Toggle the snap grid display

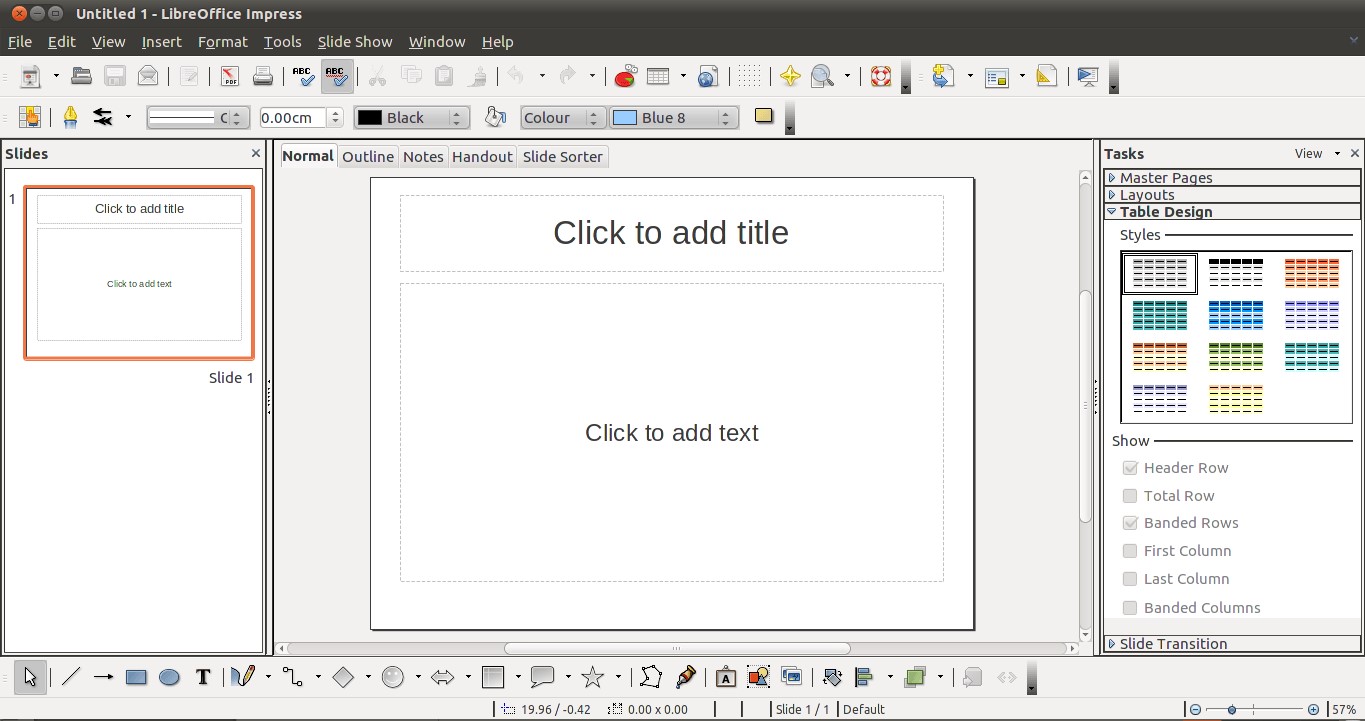[750, 76]
